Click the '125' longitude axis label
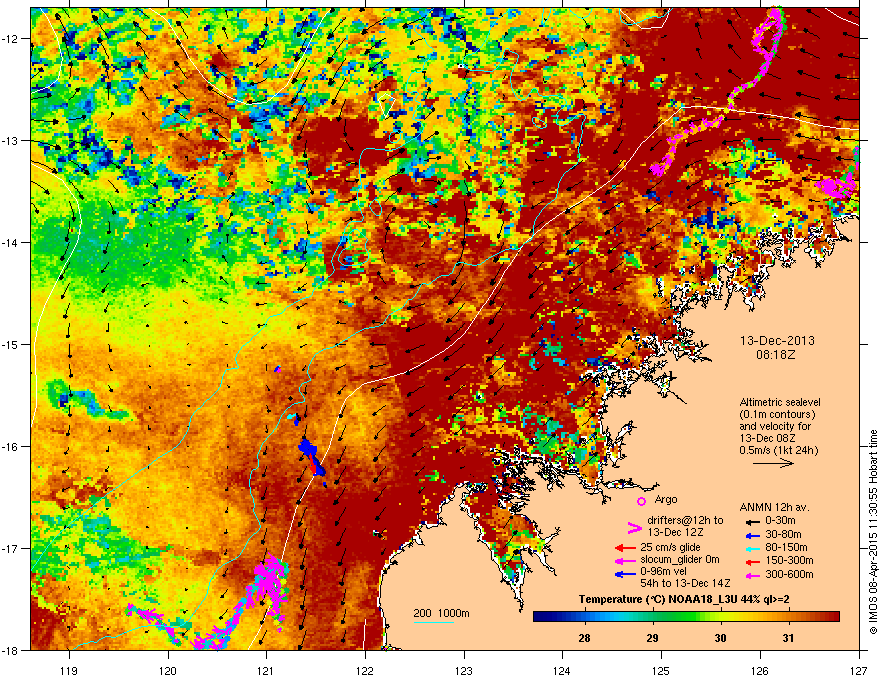 pyautogui.click(x=661, y=670)
